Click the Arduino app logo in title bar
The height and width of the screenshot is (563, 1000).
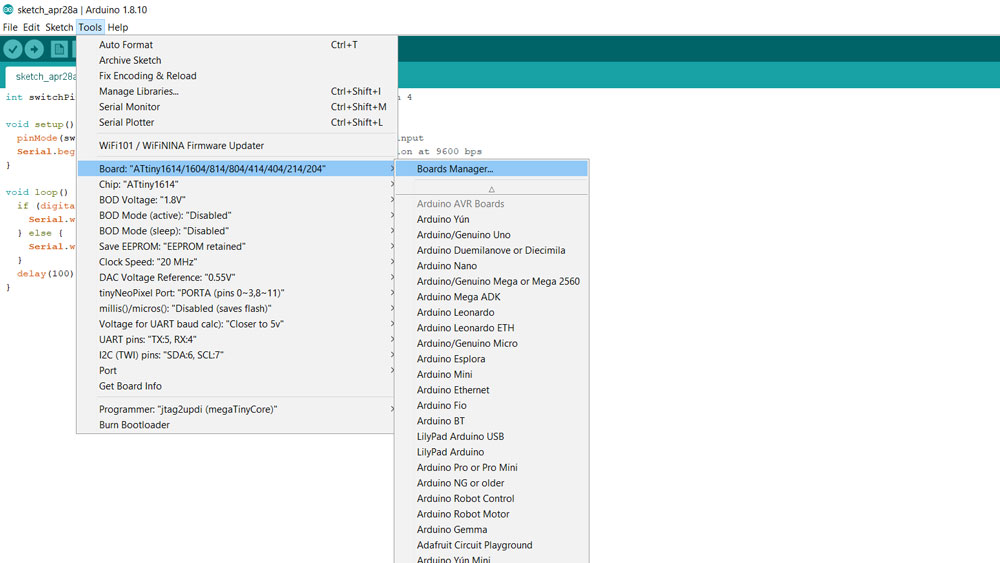coord(8,10)
